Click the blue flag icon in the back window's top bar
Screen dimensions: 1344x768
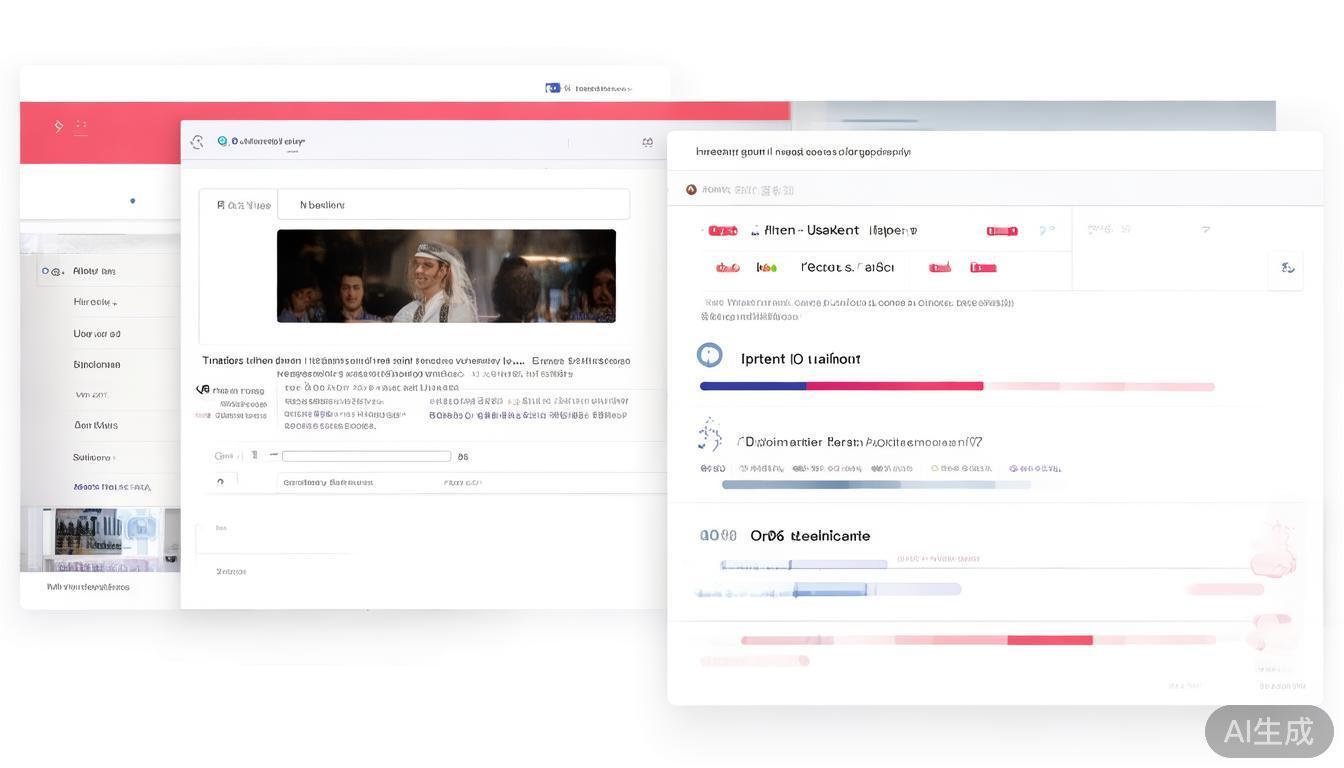pos(552,88)
